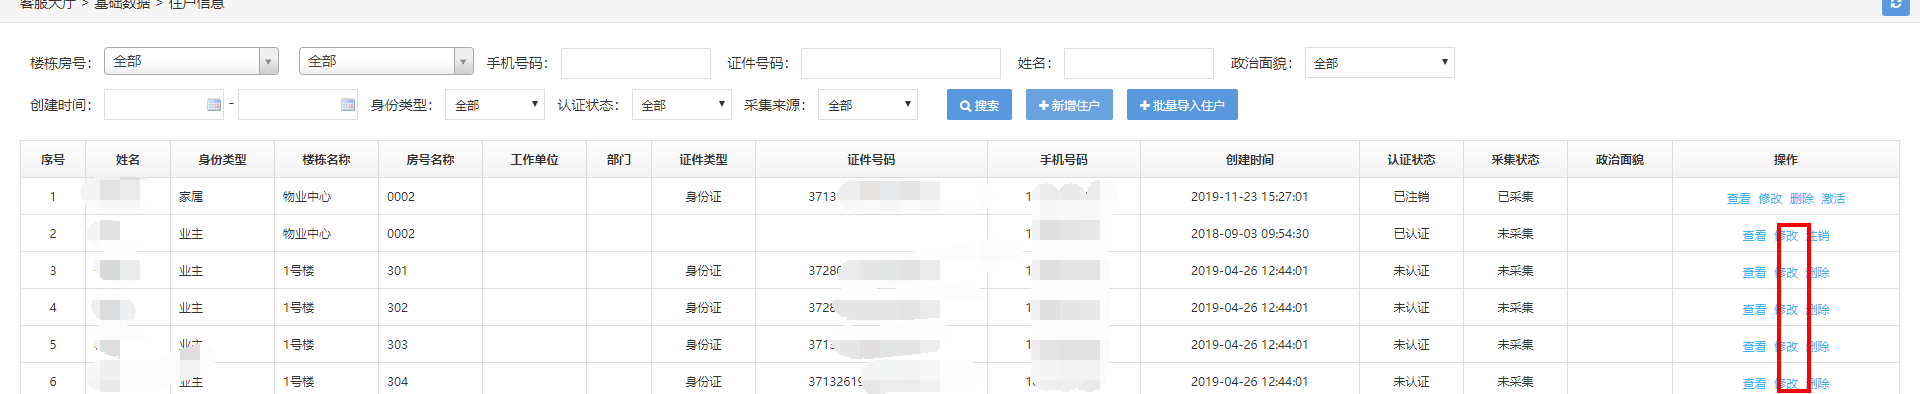Open 查看 for room 303
The image size is (1920, 394).
coord(1754,346)
